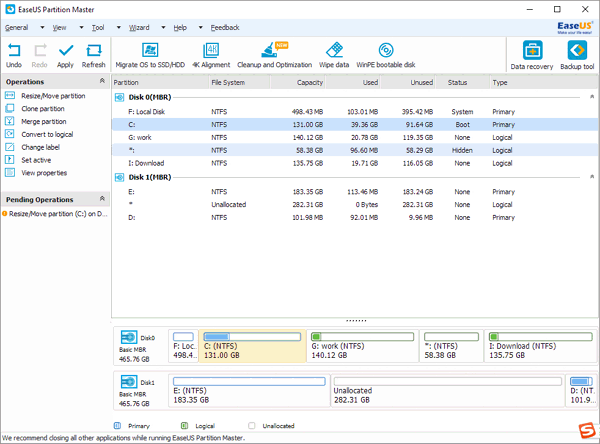Expand the dropdown arrow next to Help
The height and width of the screenshot is (444, 600).
coord(201,28)
